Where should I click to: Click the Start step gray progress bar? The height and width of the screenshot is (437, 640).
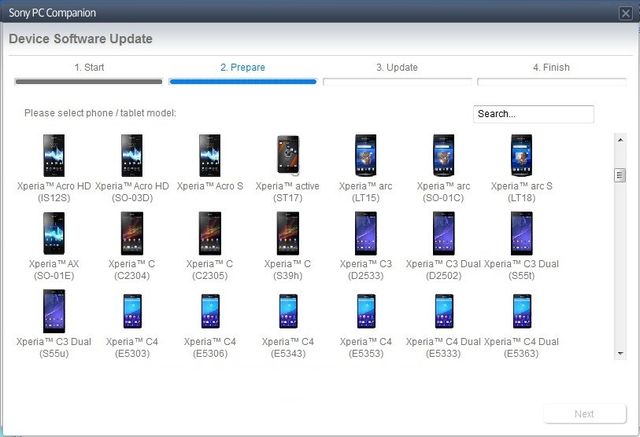[x=89, y=82]
